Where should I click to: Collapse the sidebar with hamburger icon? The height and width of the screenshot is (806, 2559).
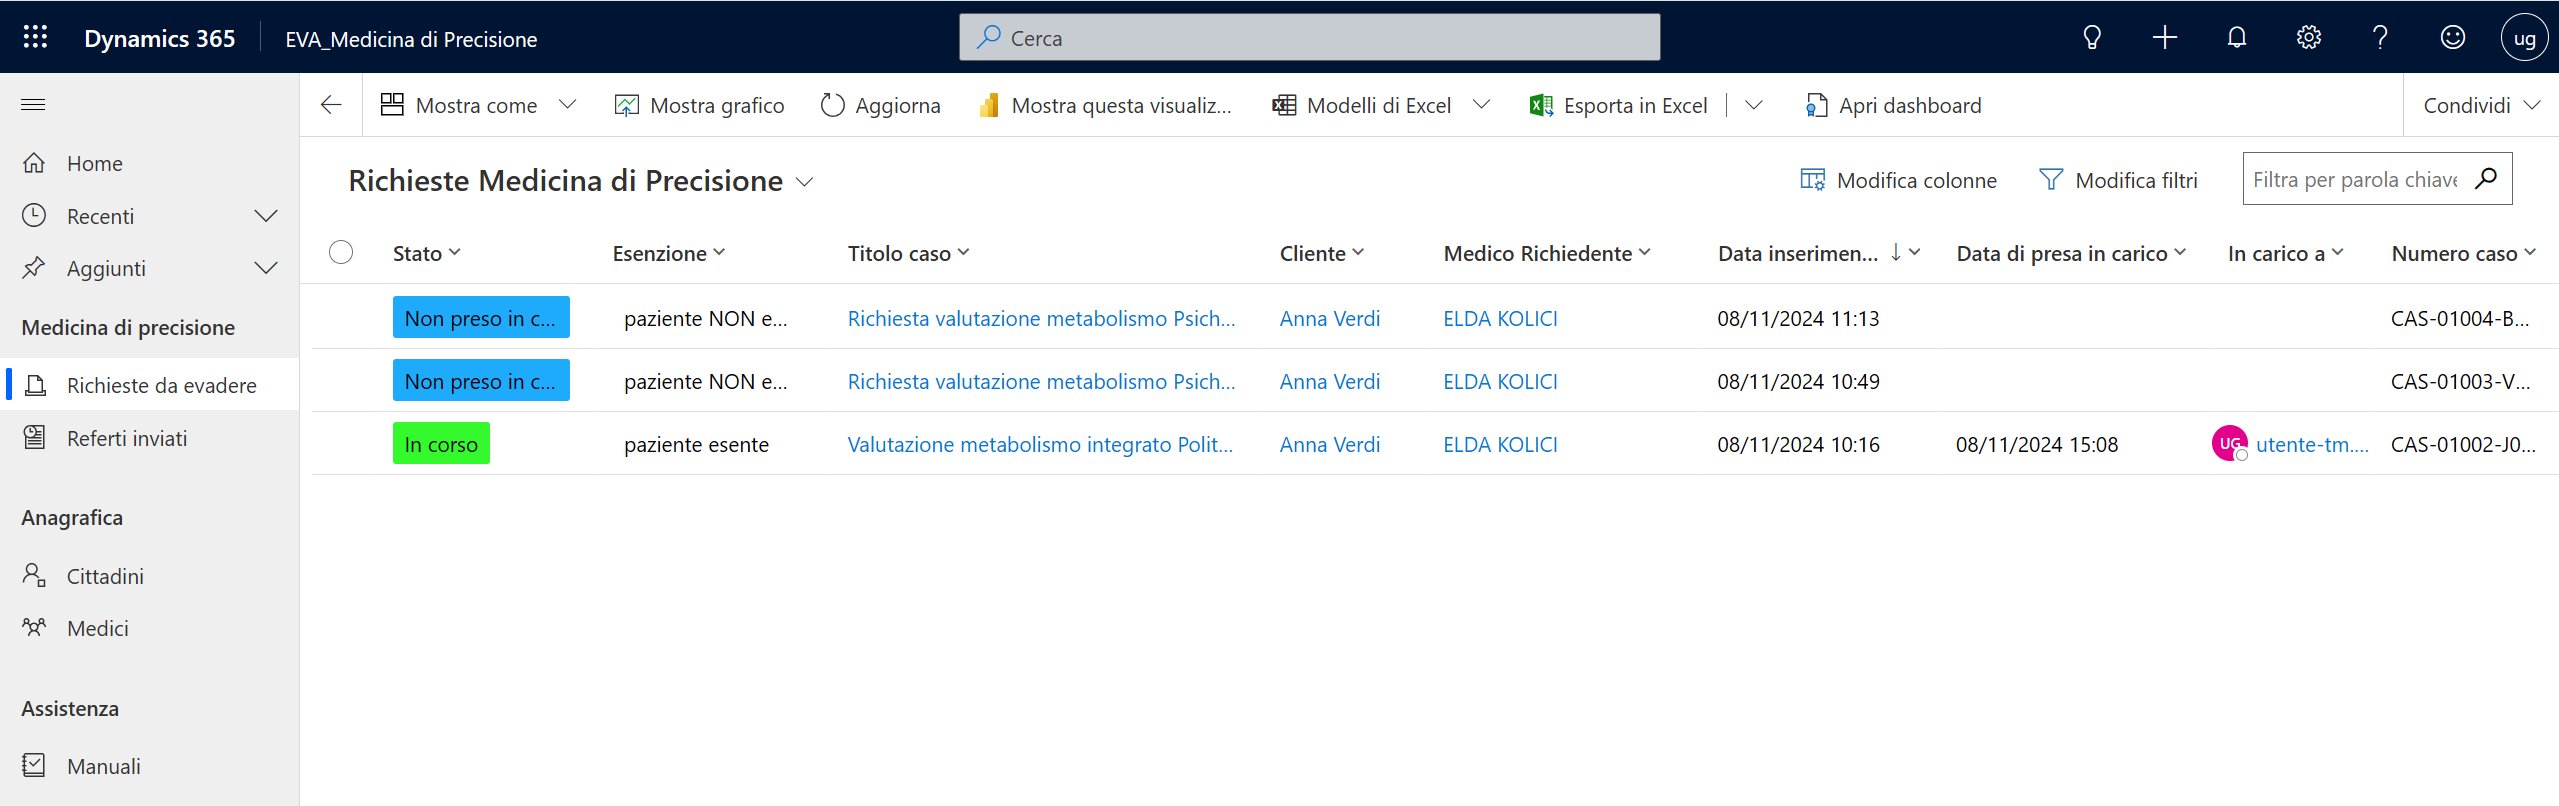(33, 105)
